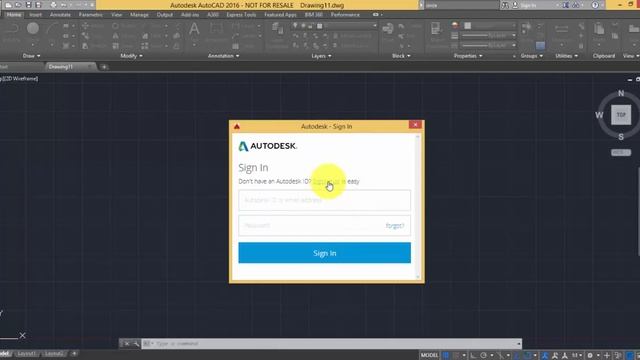The image size is (640, 360).
Task: Click the Group icon in Groups panel
Action: [527, 27]
